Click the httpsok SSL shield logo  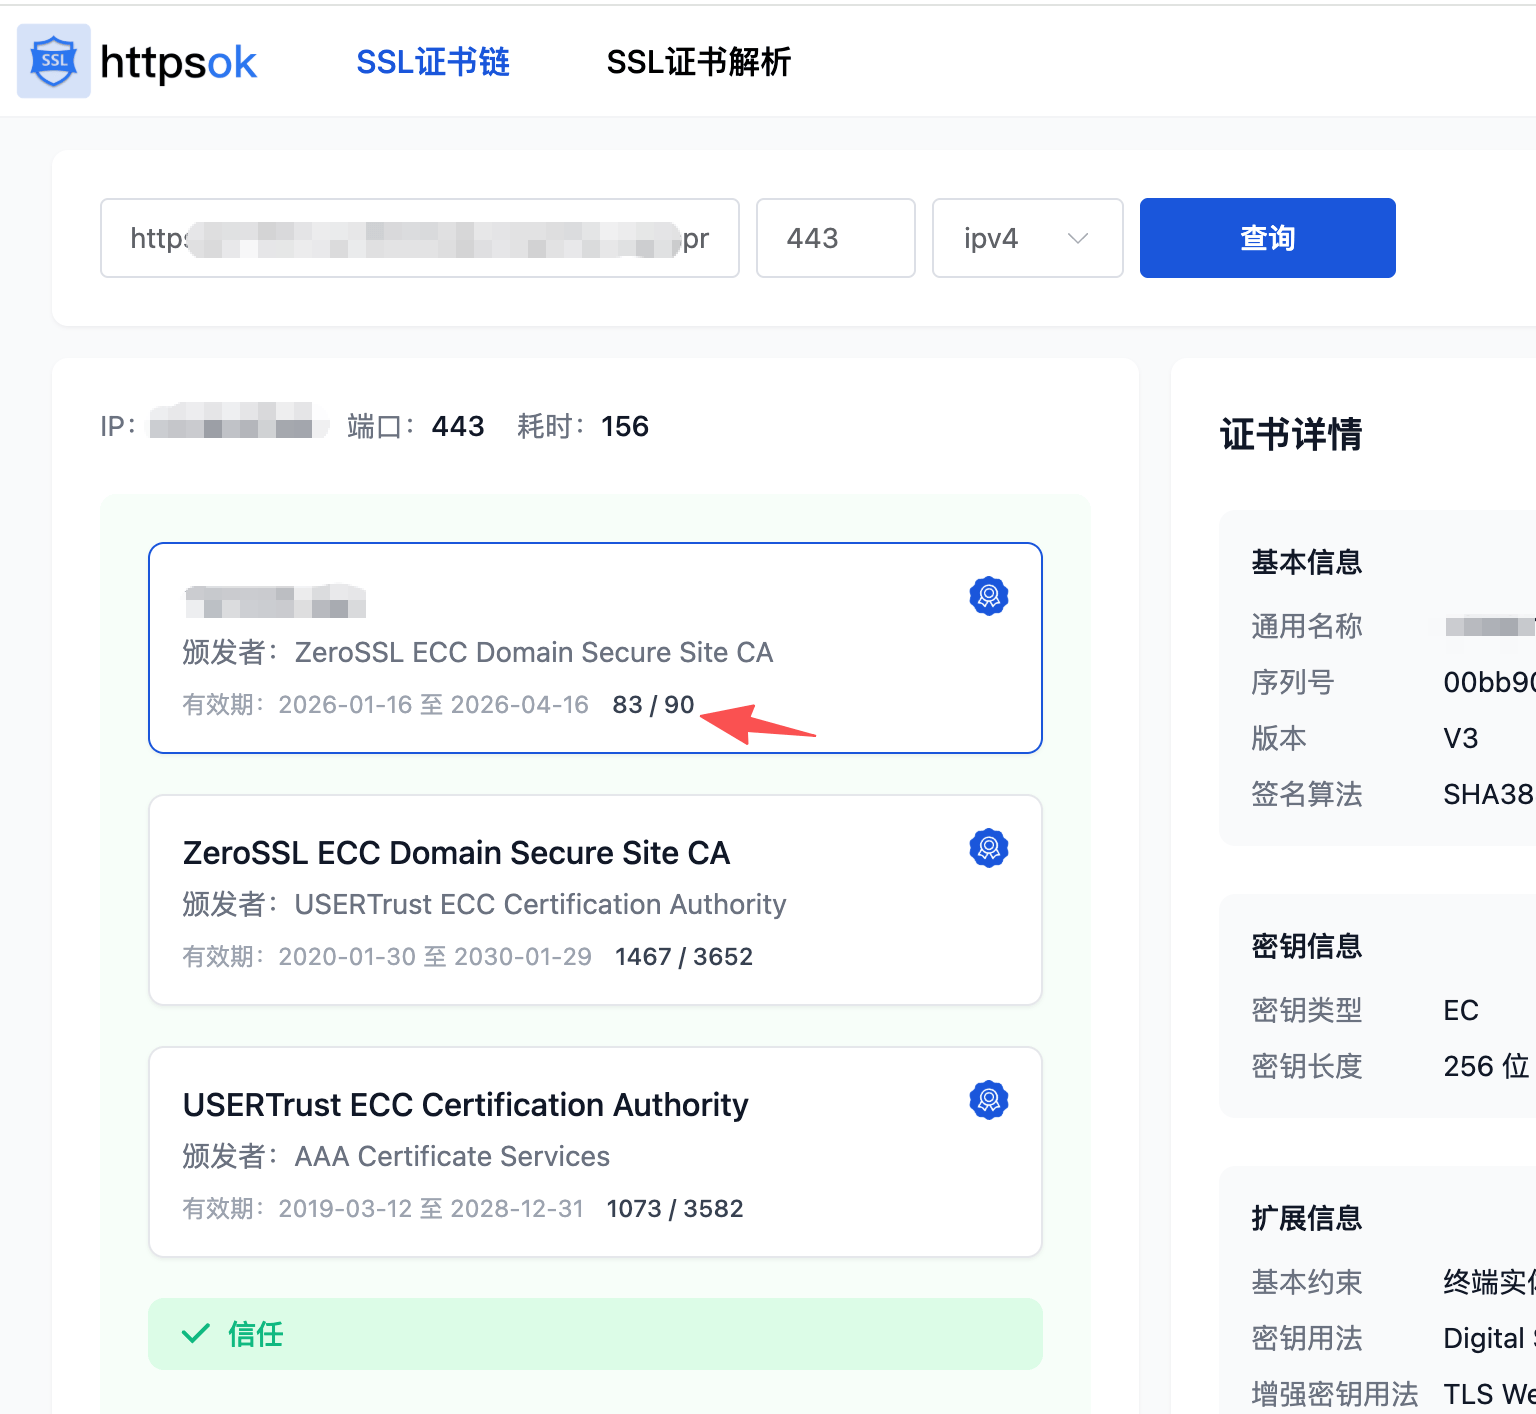click(x=54, y=61)
